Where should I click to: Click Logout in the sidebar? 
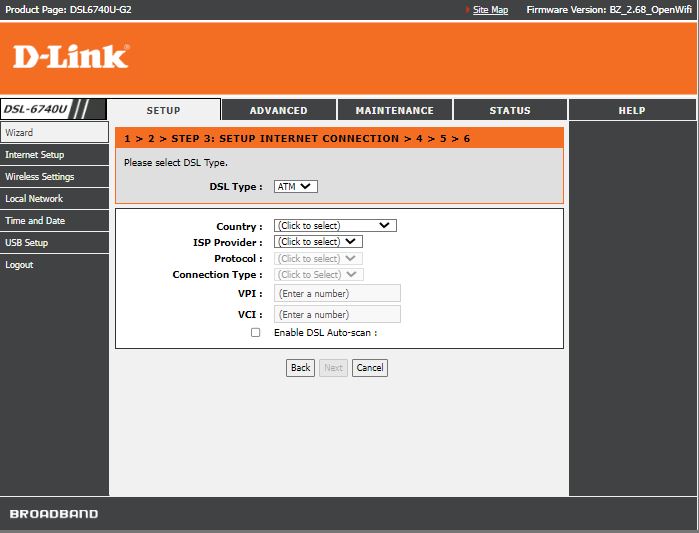(54, 265)
